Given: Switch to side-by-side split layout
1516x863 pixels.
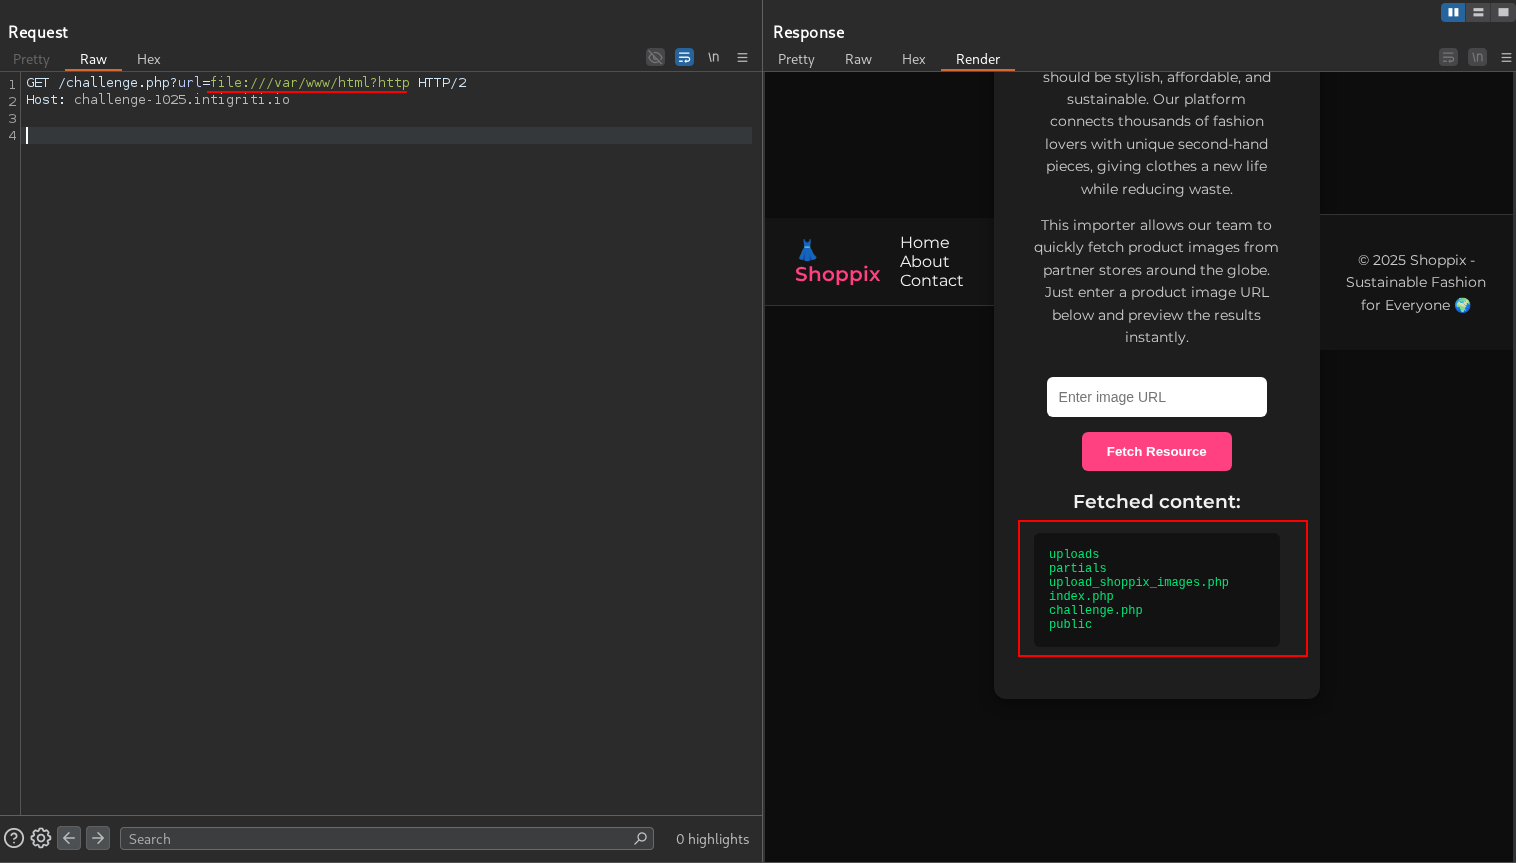Looking at the screenshot, I should (x=1452, y=12).
